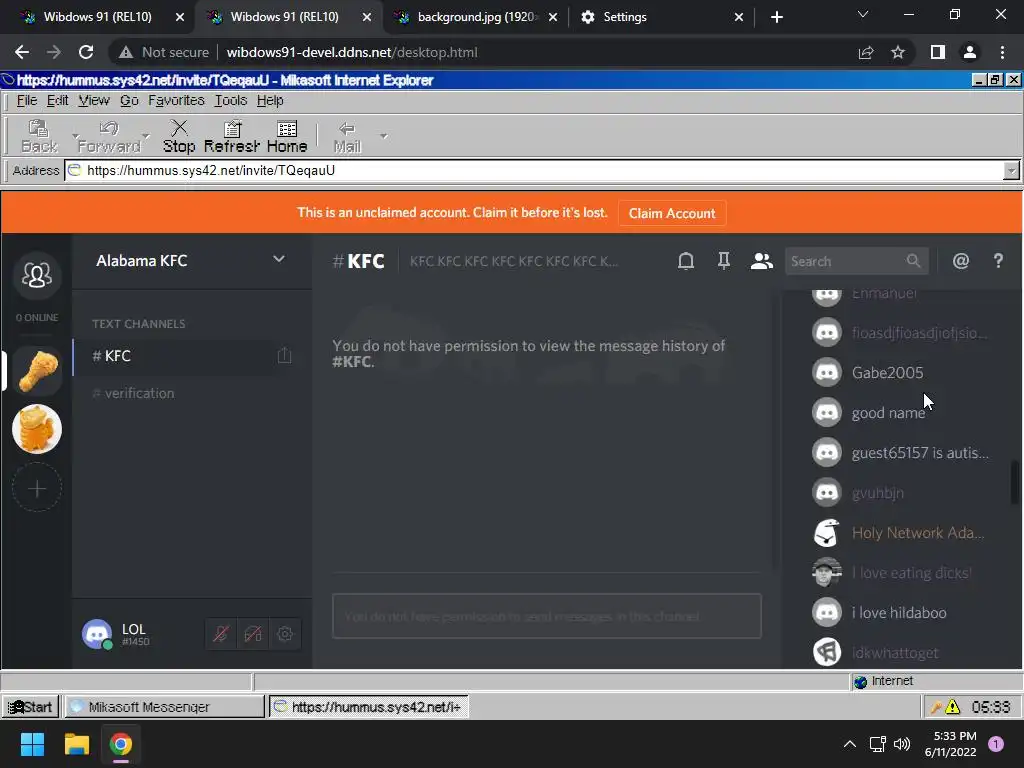This screenshot has width=1024, height=768.
Task: Select the orange cat server icon
Action: pyautogui.click(x=37, y=429)
